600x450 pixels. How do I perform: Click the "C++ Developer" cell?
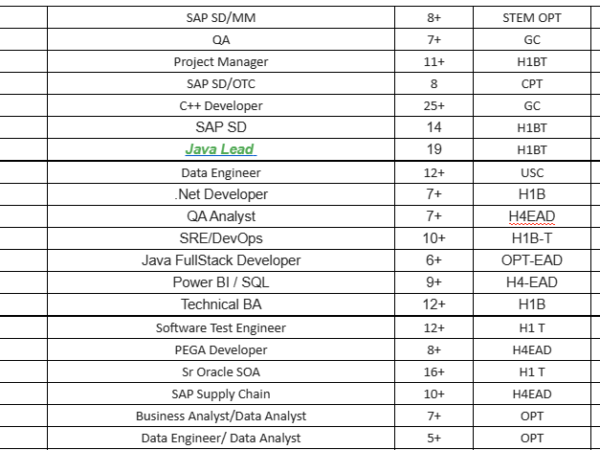coord(220,105)
